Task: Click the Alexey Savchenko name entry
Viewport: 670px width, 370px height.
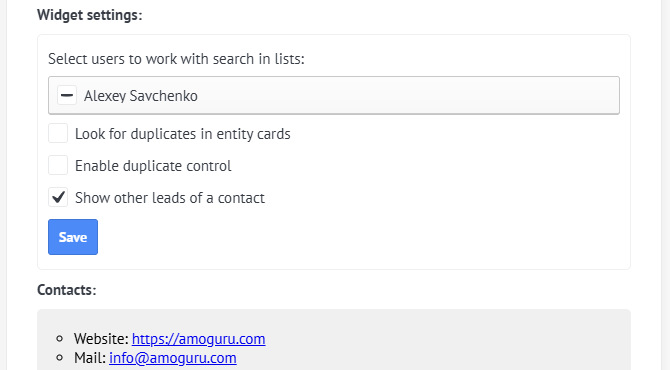Action: click(x=141, y=96)
